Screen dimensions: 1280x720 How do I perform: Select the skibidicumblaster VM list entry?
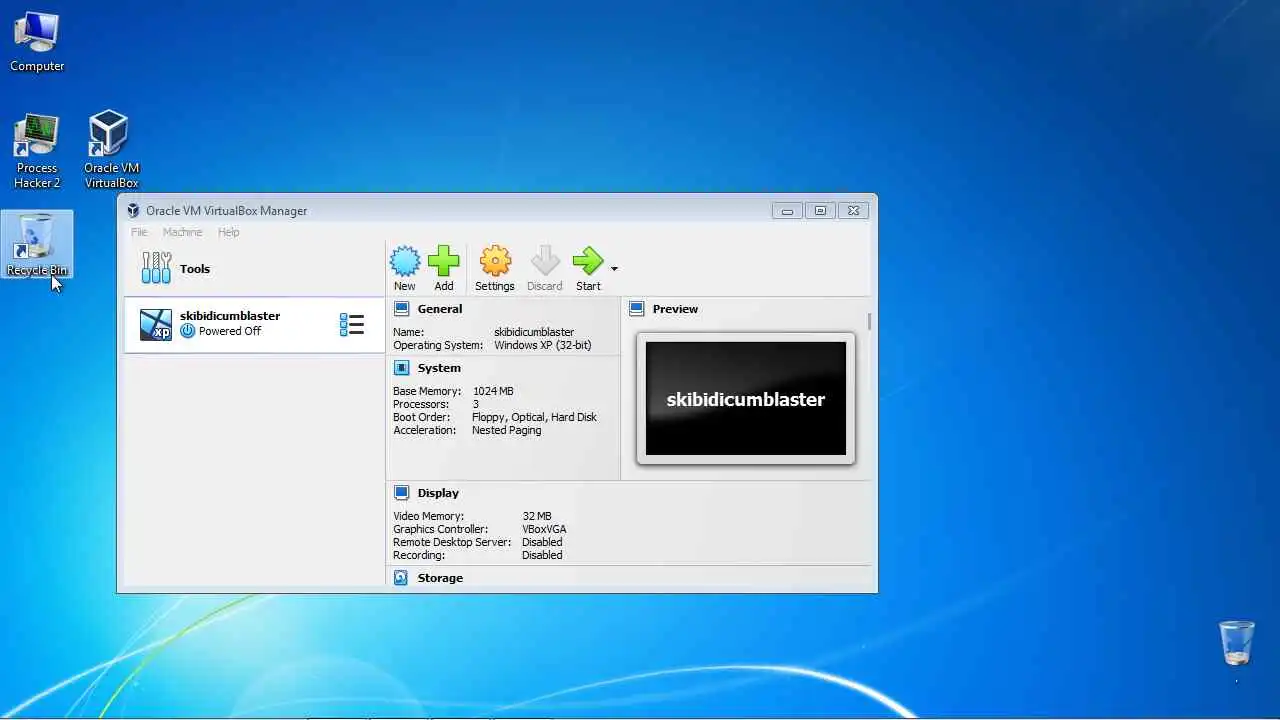pos(254,325)
